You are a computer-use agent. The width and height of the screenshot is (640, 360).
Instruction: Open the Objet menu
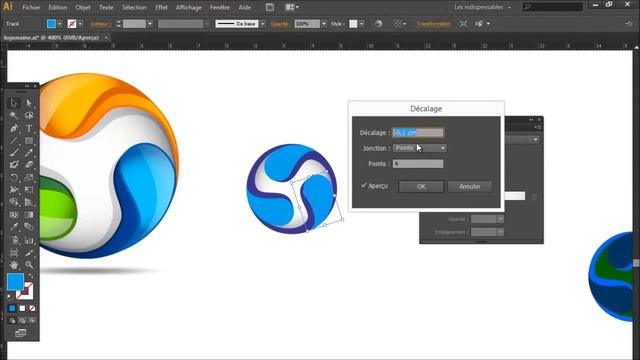(83, 7)
